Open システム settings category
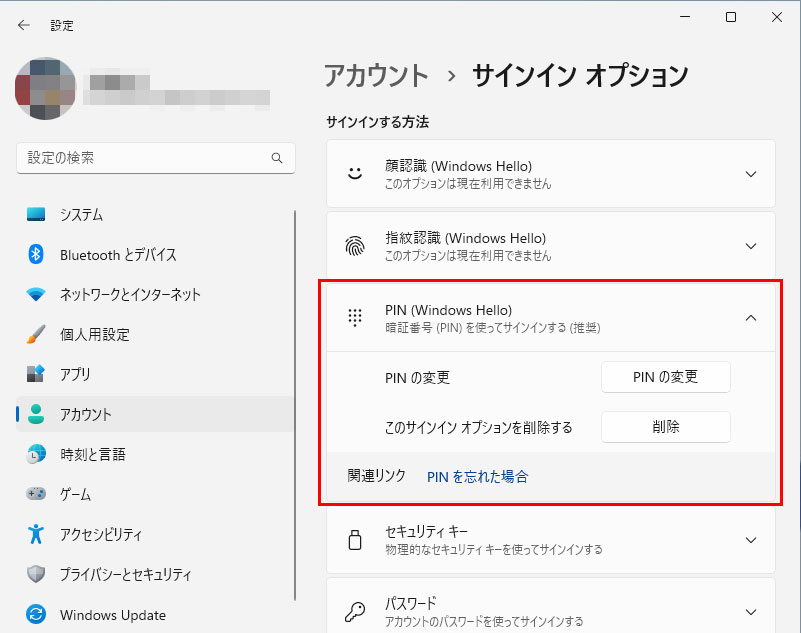This screenshot has height=633, width=801. coord(155,214)
